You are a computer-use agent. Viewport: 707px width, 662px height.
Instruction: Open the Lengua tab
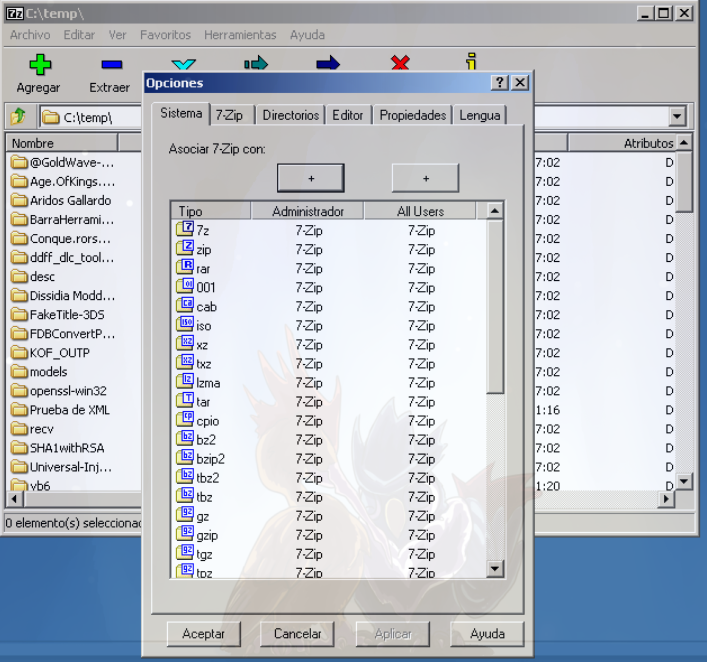(x=480, y=115)
